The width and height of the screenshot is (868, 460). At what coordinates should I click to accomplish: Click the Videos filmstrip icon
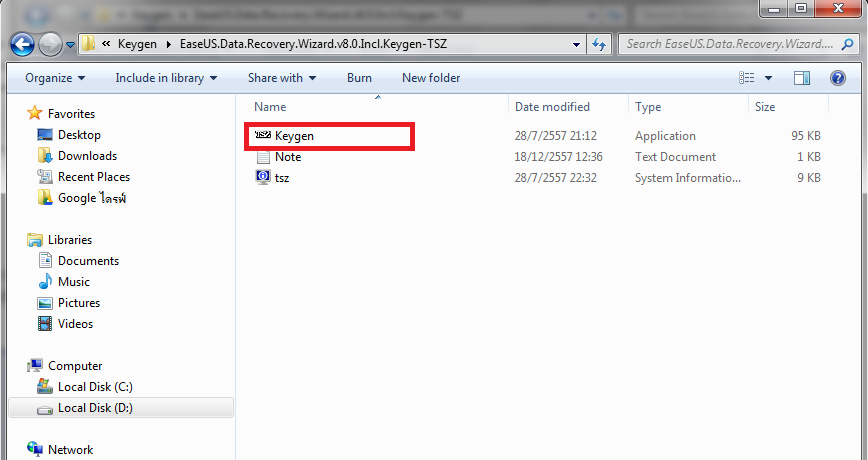(x=45, y=323)
